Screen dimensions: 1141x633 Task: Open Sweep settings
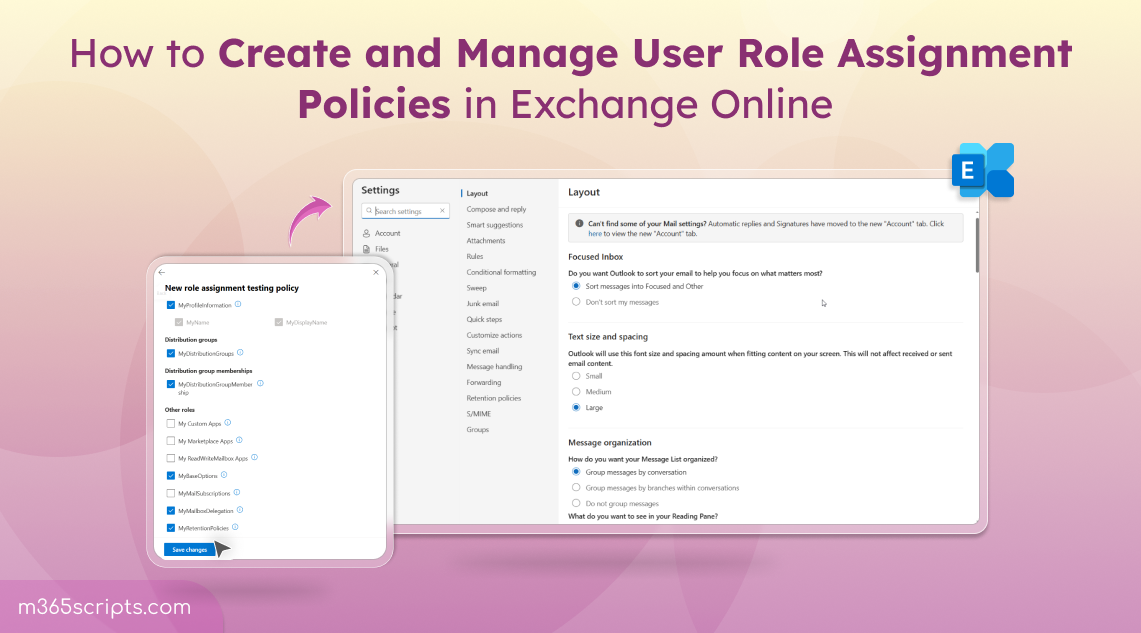[477, 288]
